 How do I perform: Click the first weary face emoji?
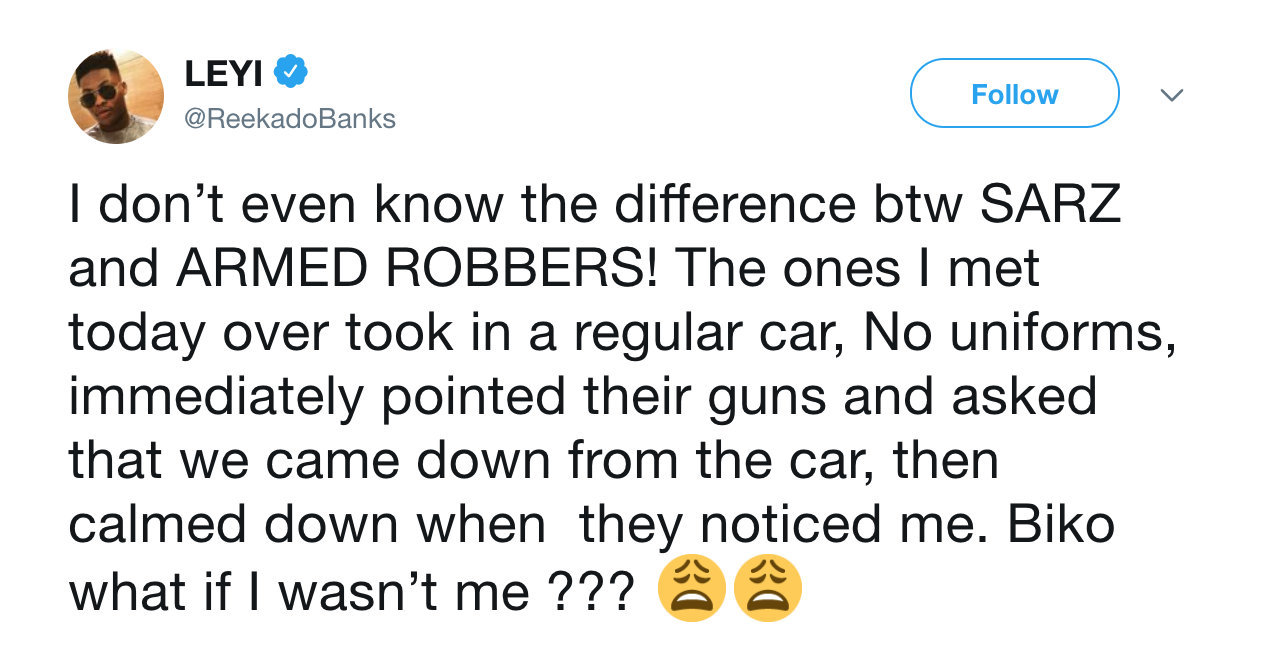pos(691,589)
